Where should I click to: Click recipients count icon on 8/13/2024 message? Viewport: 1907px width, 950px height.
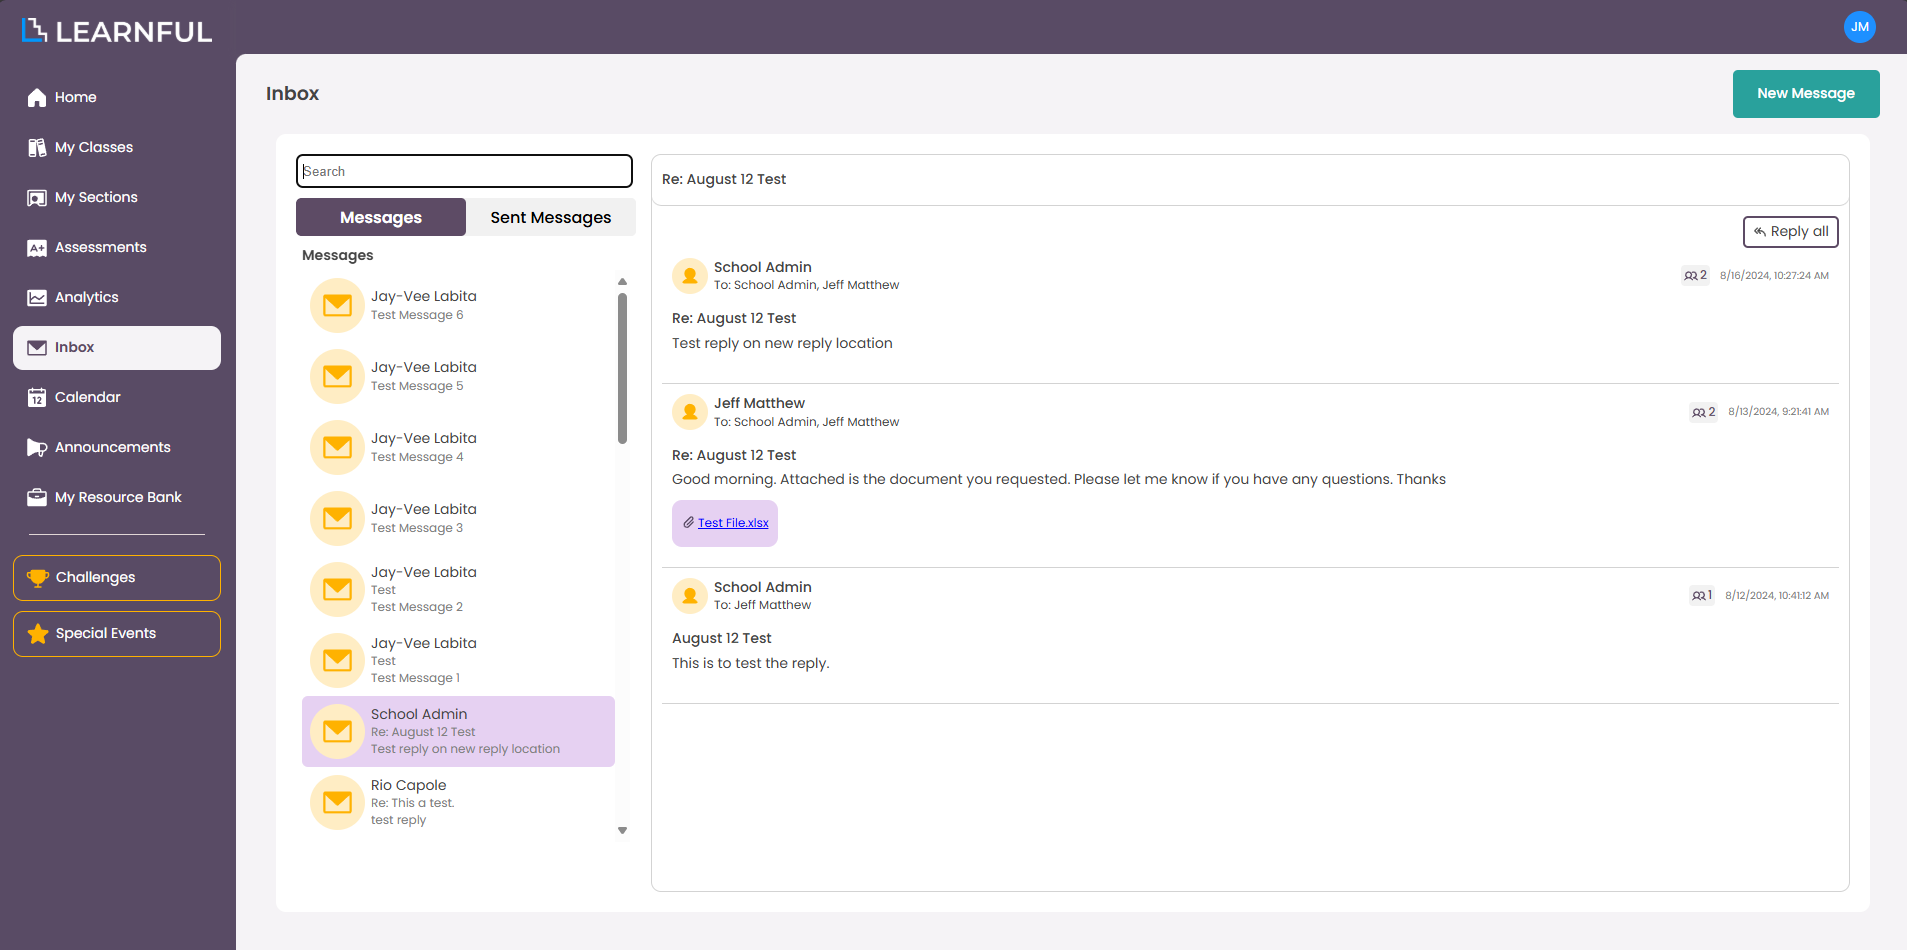pos(1703,412)
